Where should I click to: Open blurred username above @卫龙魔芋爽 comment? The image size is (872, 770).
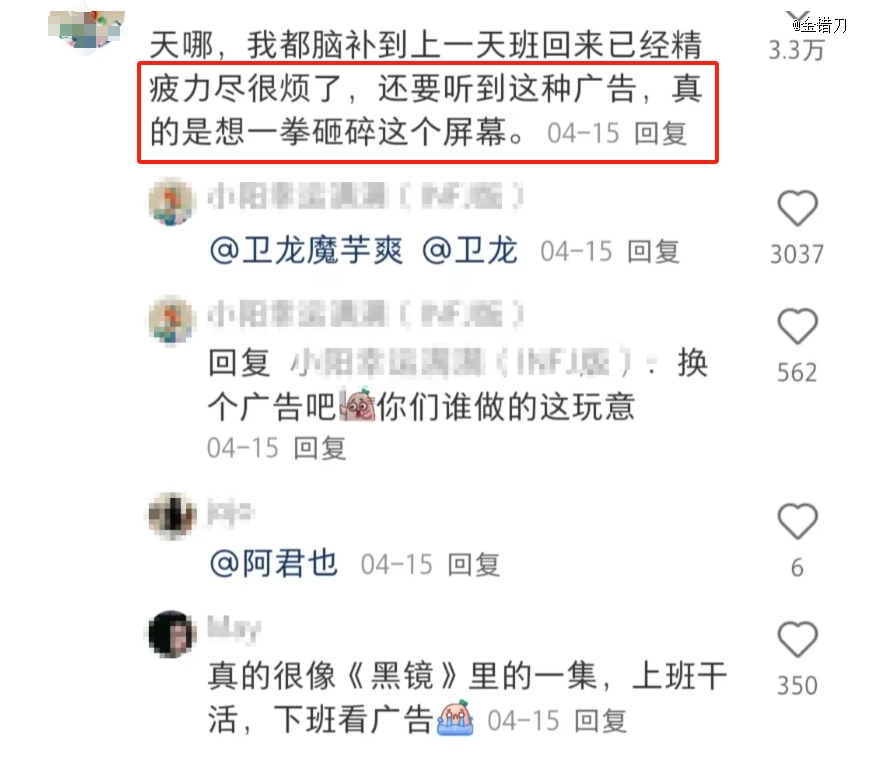[x=366, y=196]
